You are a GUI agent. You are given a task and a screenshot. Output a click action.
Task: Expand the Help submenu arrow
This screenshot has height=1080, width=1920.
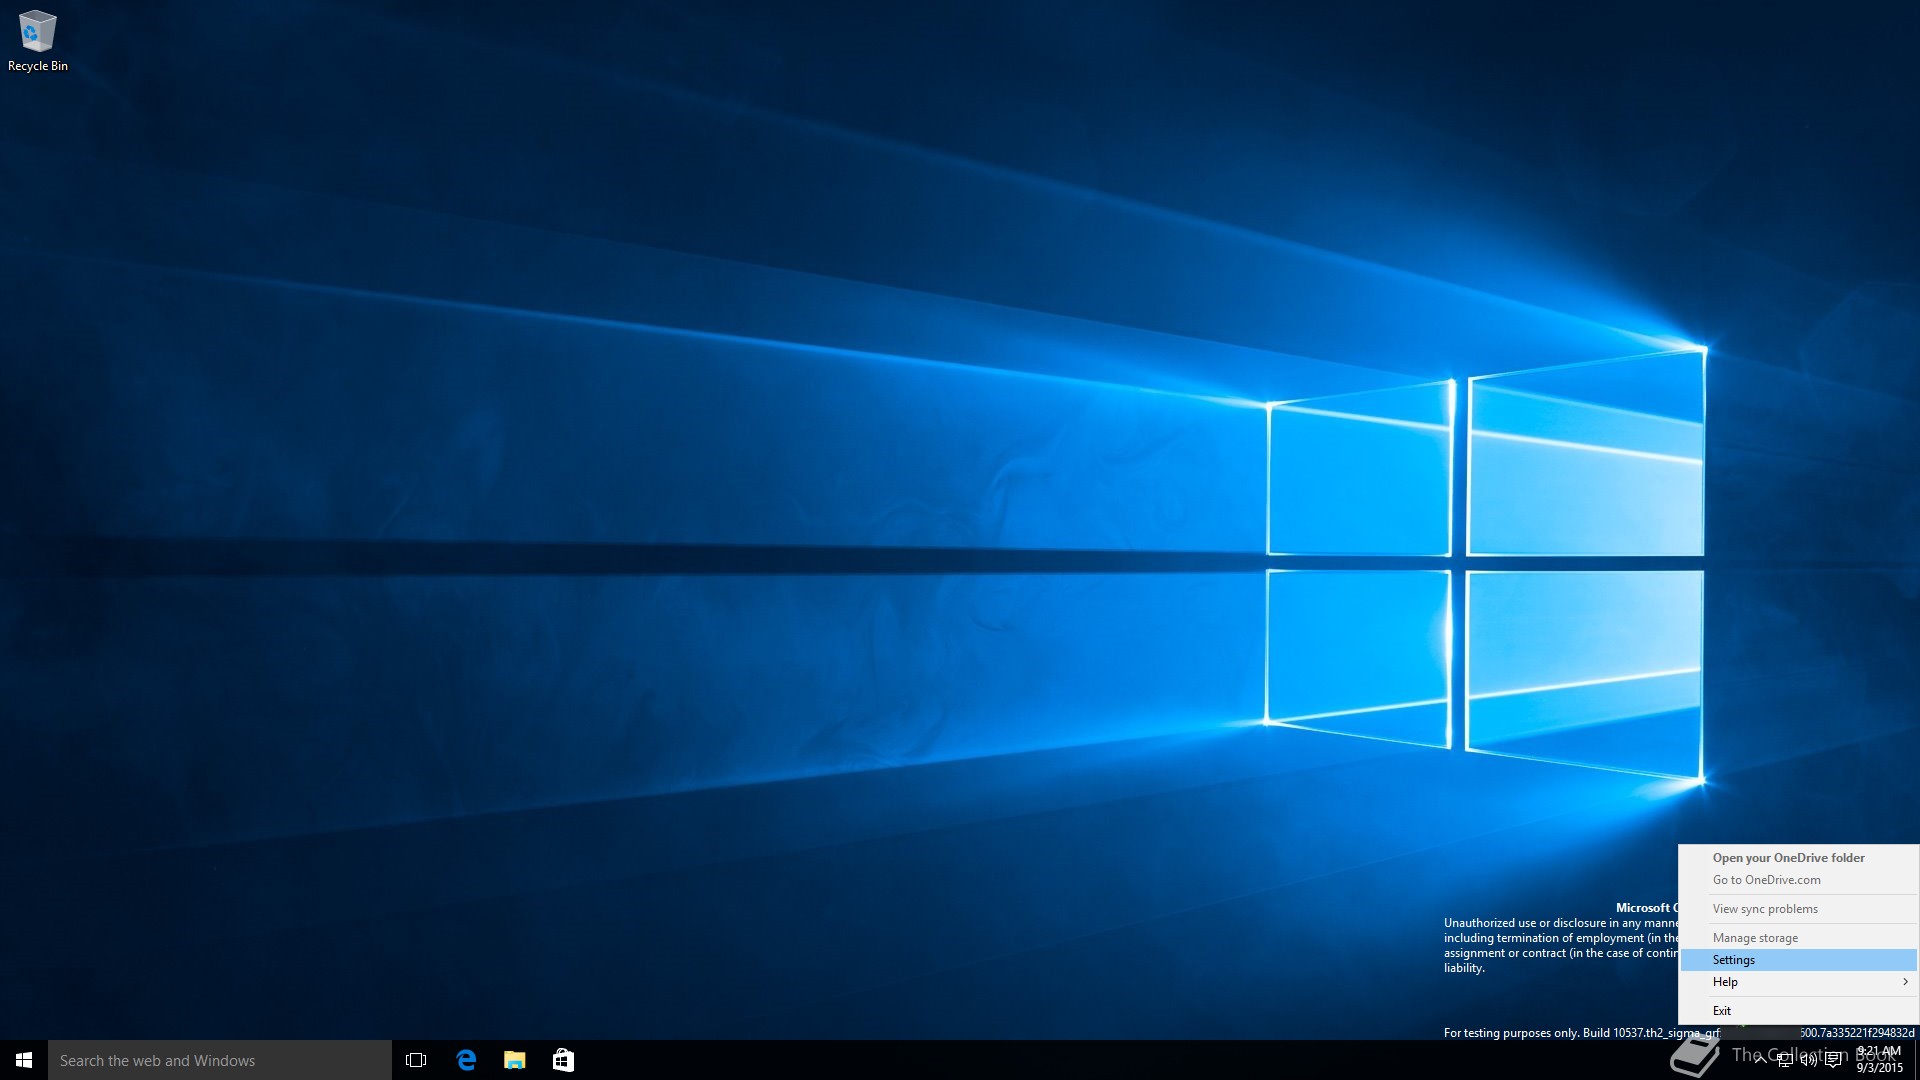click(x=1905, y=982)
